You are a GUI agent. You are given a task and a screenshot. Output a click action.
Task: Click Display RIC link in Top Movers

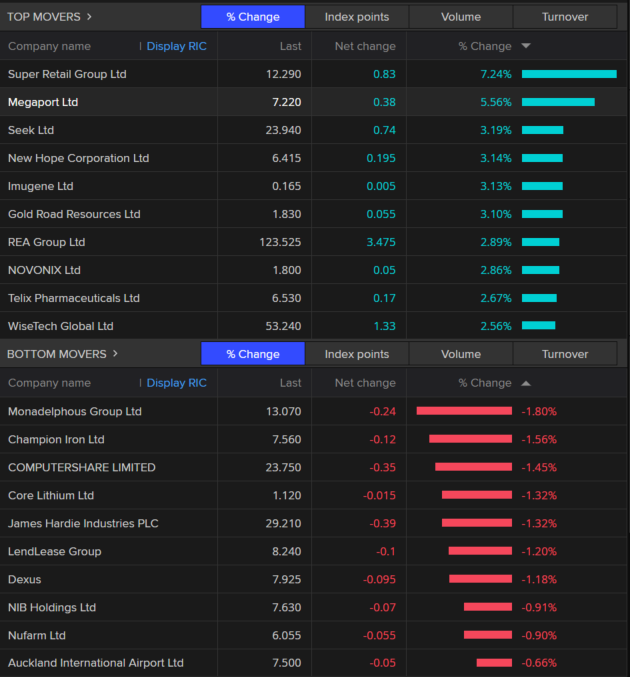click(x=177, y=46)
